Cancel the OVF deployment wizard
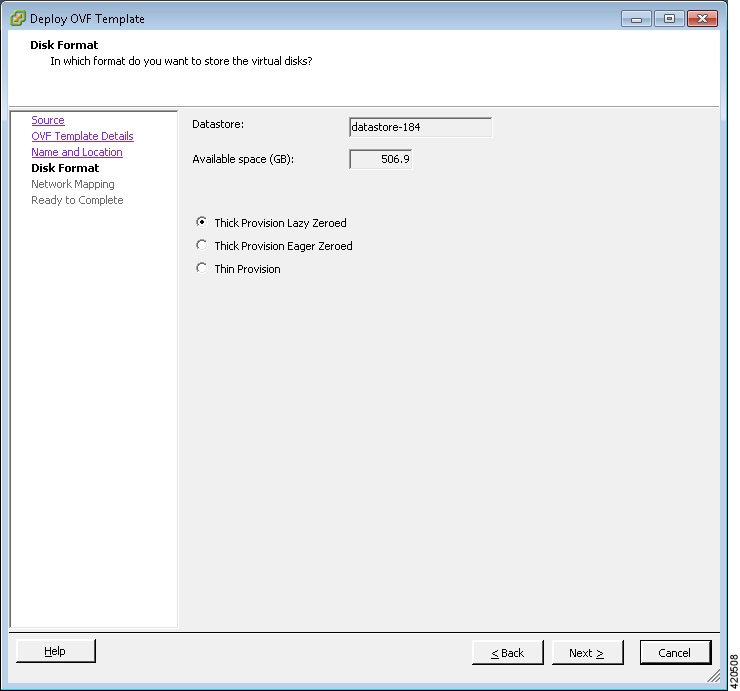The image size is (740, 691). tap(675, 653)
